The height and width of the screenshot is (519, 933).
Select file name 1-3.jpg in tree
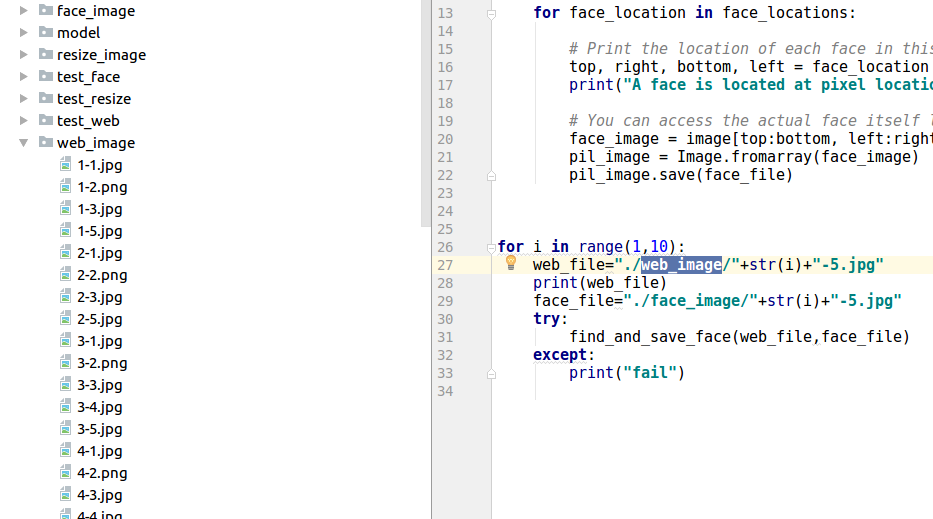pyautogui.click(x=99, y=210)
